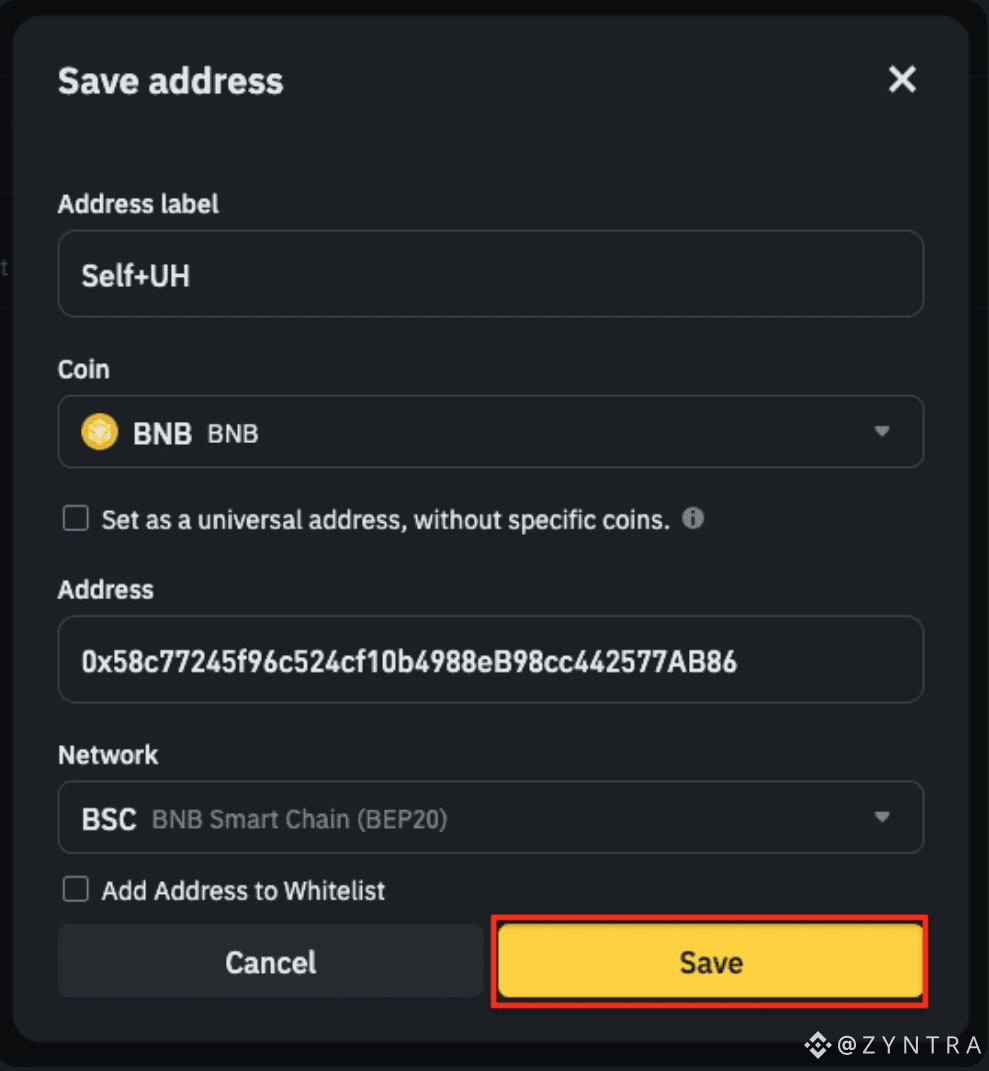Click 'Set as a universal address' label text
Viewport: 989px width, 1071px height.
[386, 520]
